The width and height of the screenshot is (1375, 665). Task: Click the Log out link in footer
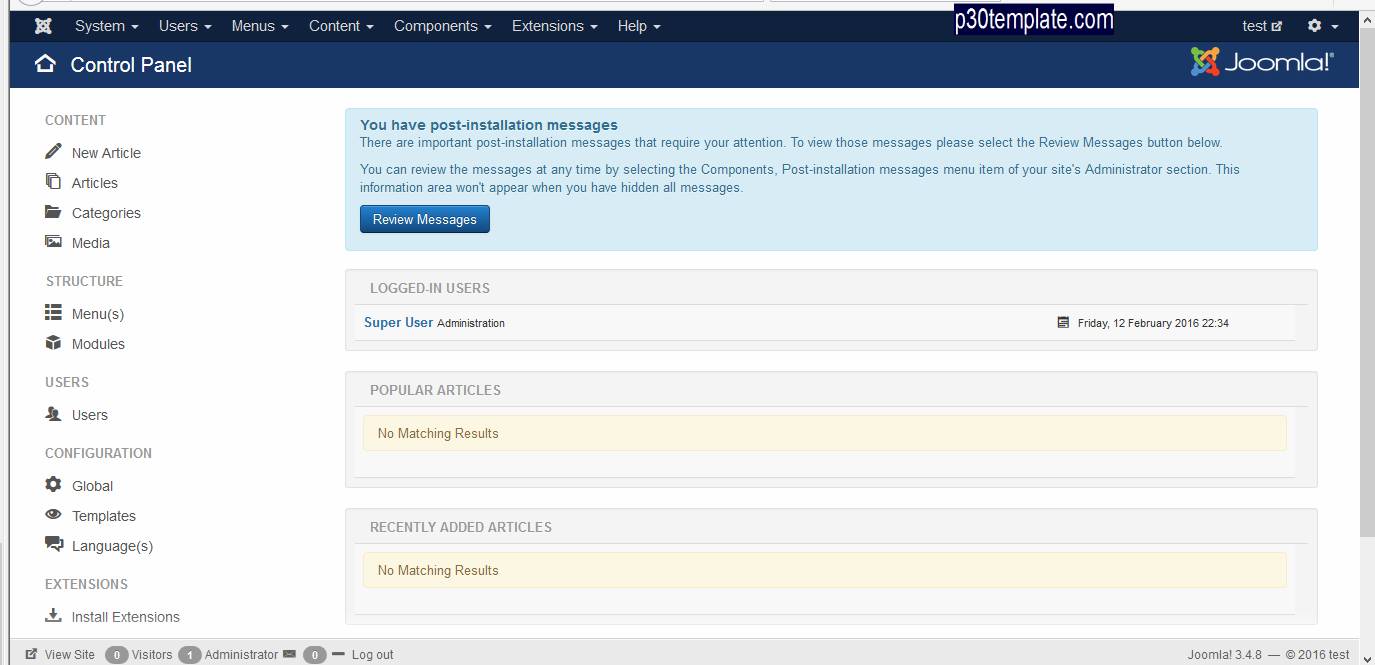372,654
